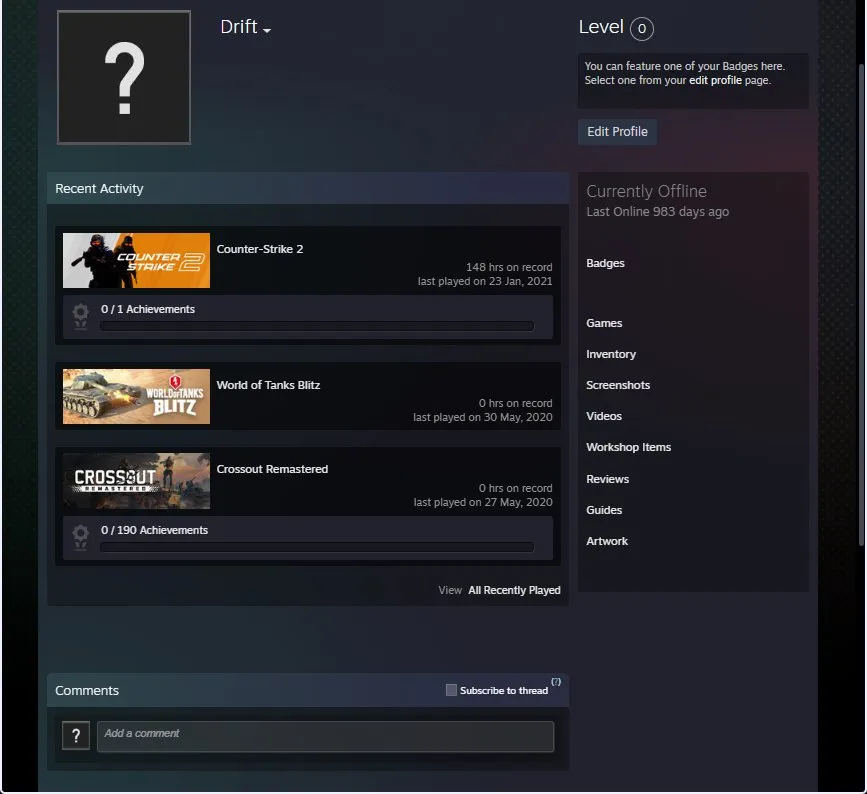View All Recently Played games
Viewport: 867px width, 794px height.
(514, 590)
